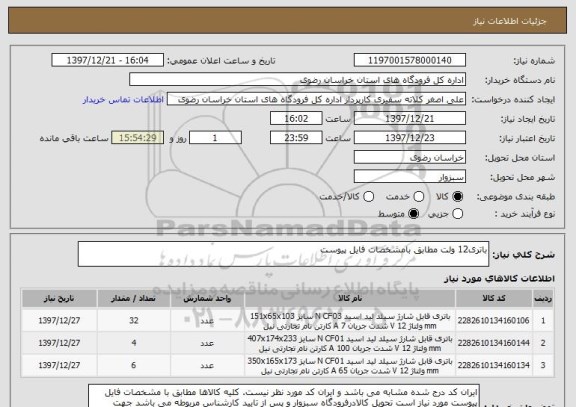Image resolution: width=576 pixels, height=407 pixels.
Task: Click the public announcement date field 1397/12/21 - 16:04
Action: (x=108, y=60)
